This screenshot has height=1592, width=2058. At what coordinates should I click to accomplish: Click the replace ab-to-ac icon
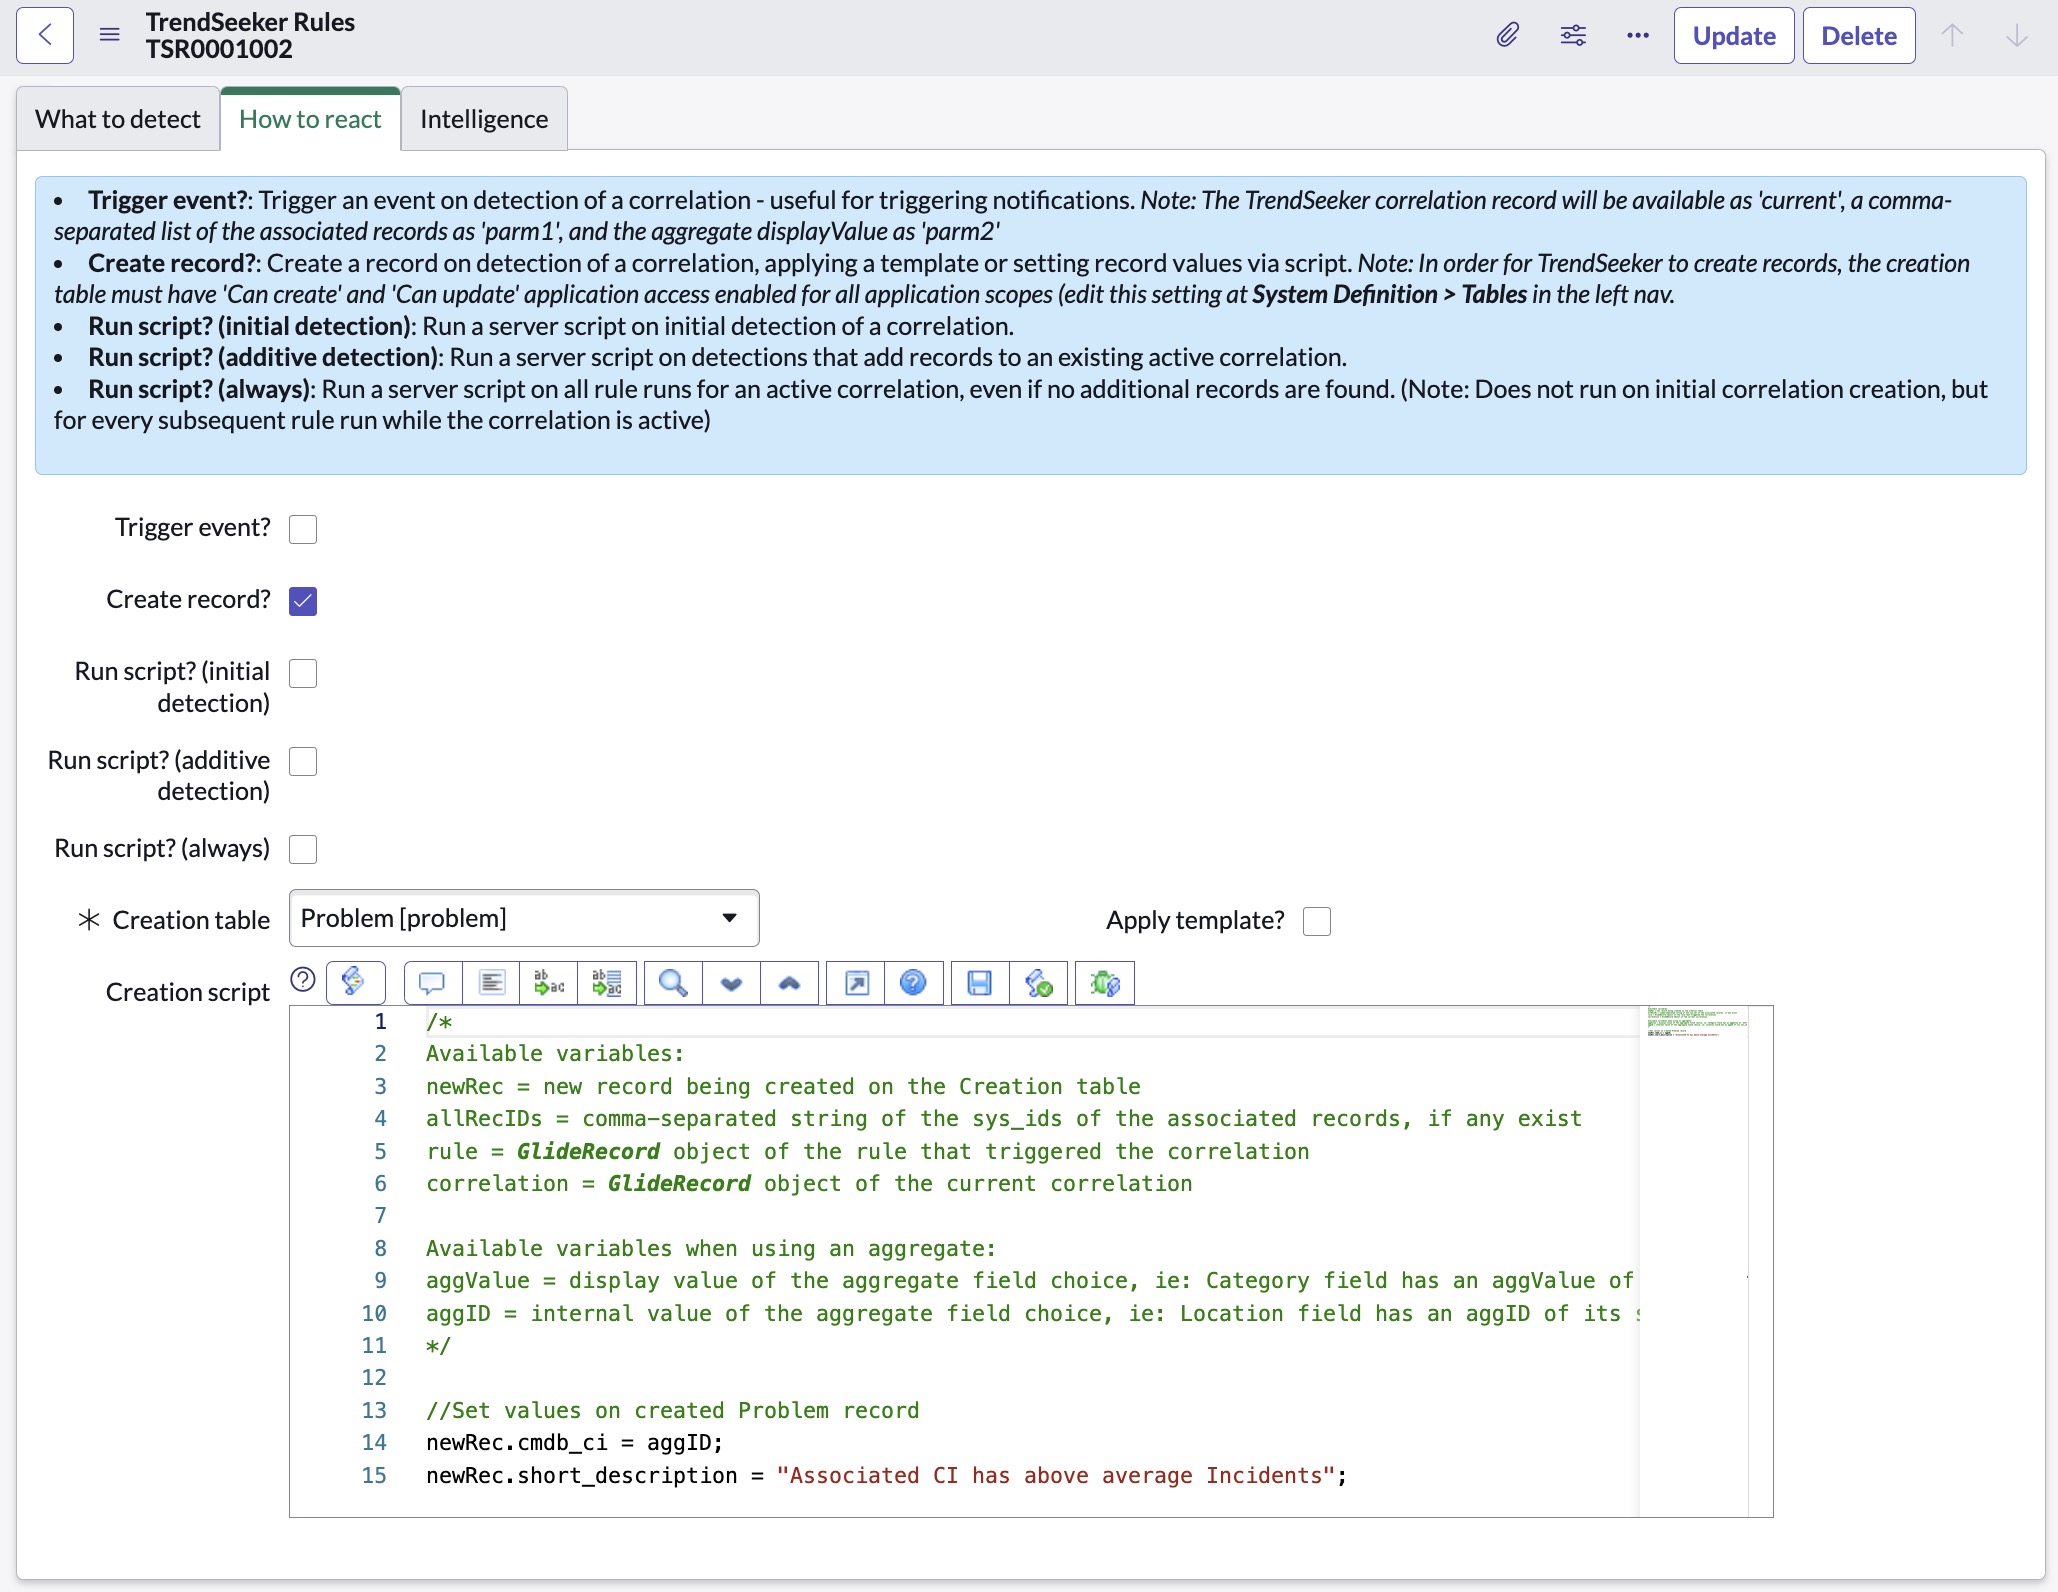[549, 983]
